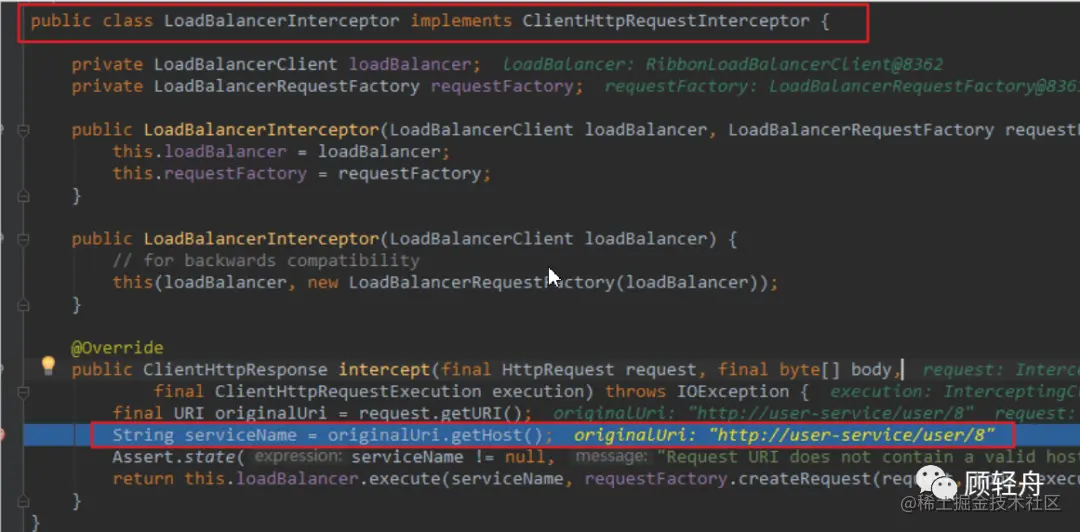
Task: Click the loadBalancer field declaration name
Action: pyautogui.click(x=410, y=65)
